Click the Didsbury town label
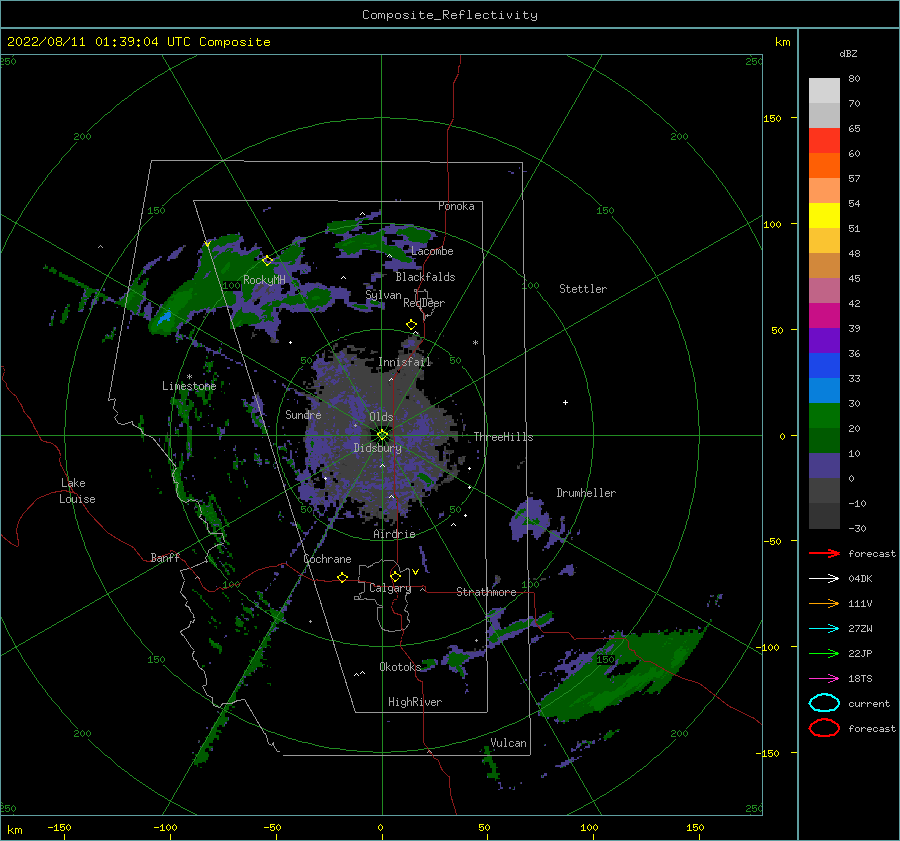 tap(378, 448)
